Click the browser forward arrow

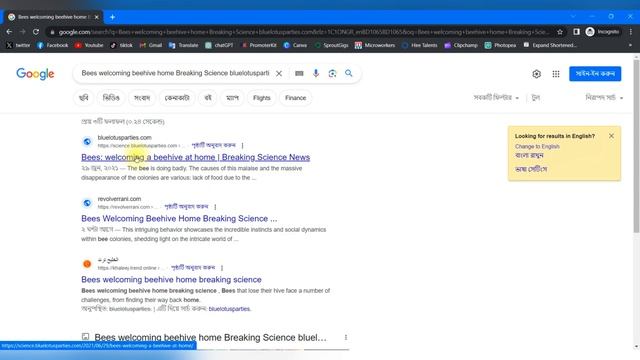pos(22,32)
